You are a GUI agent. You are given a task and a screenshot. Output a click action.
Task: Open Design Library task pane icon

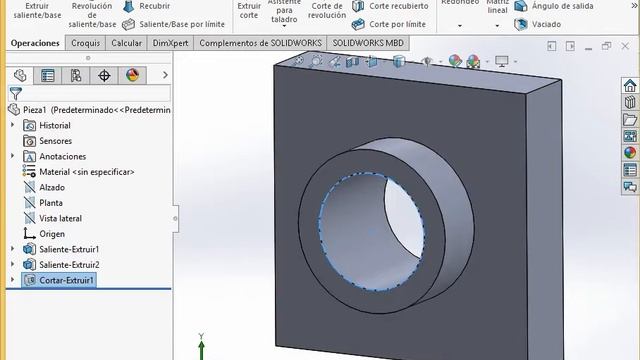(x=630, y=102)
